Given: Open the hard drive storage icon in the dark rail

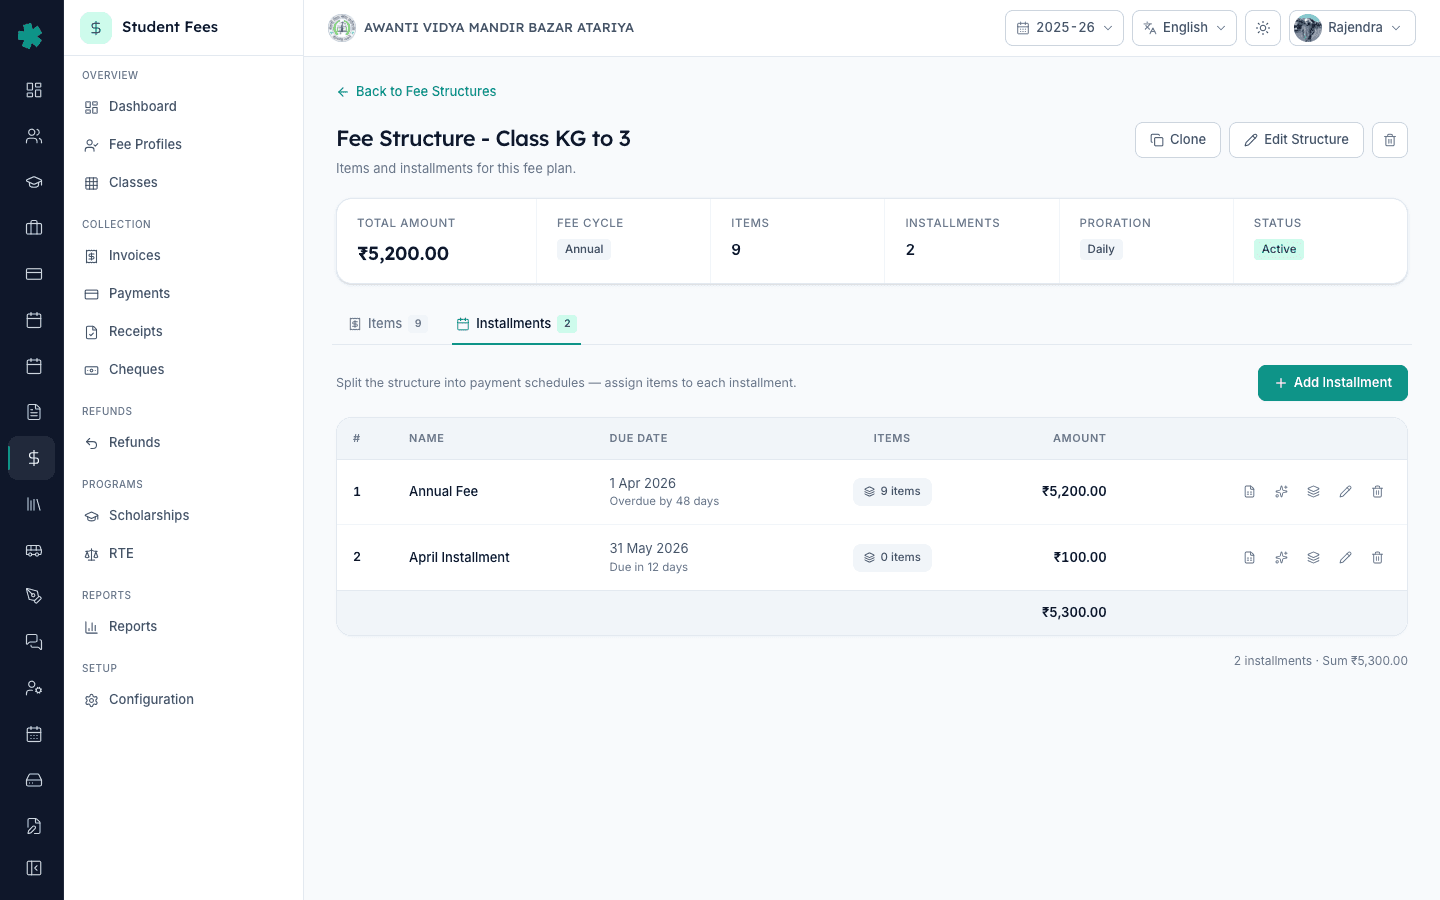Looking at the screenshot, I should coord(34,780).
